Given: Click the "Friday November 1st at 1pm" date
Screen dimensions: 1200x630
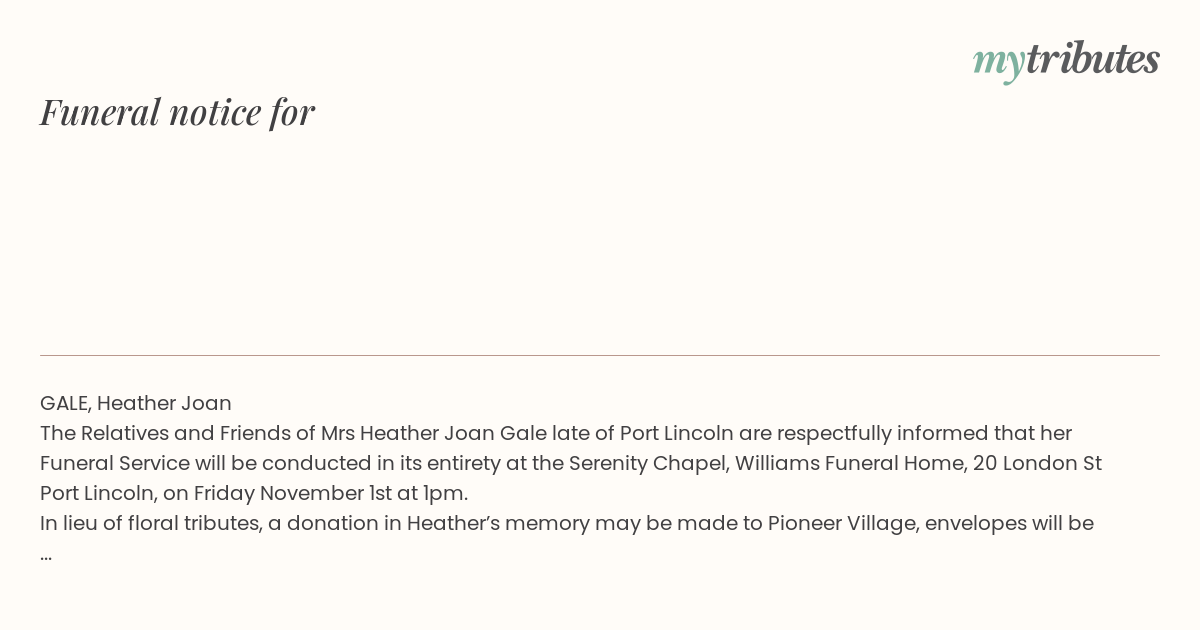Looking at the screenshot, I should point(329,494).
